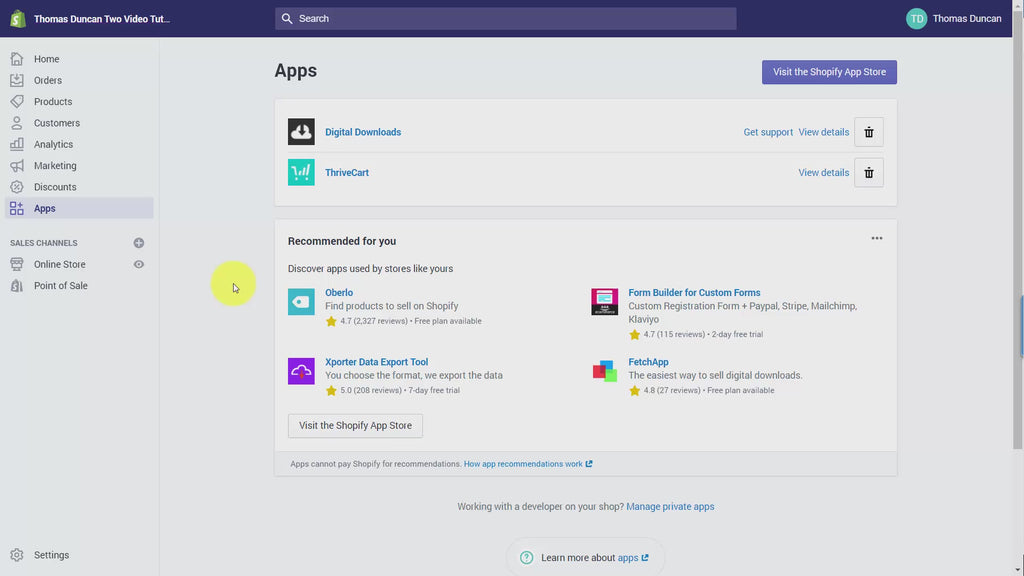The width and height of the screenshot is (1024, 576).
Task: Delete the Digital Downloads app via trash icon
Action: pyautogui.click(x=869, y=133)
